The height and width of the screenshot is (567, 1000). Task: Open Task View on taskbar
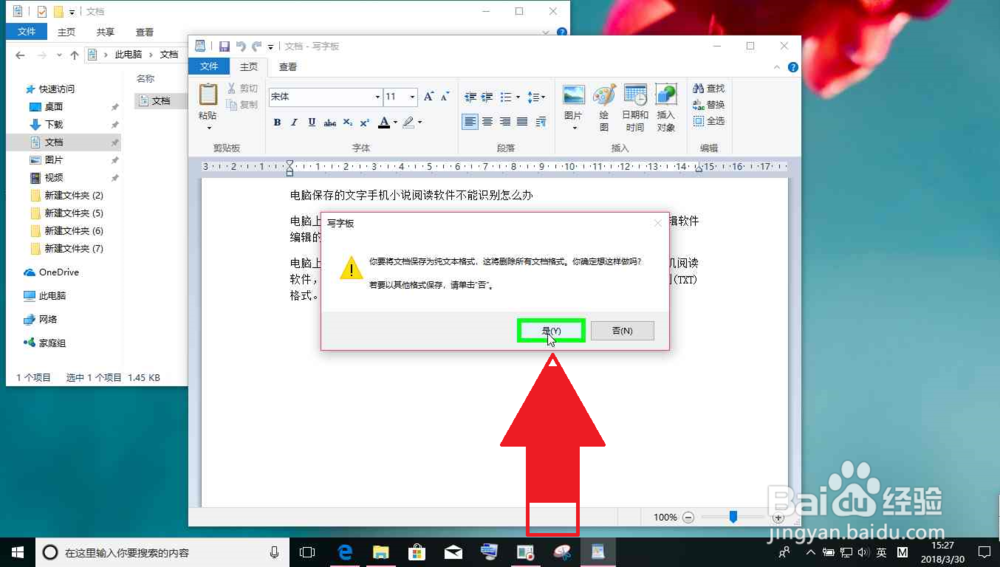pos(307,552)
